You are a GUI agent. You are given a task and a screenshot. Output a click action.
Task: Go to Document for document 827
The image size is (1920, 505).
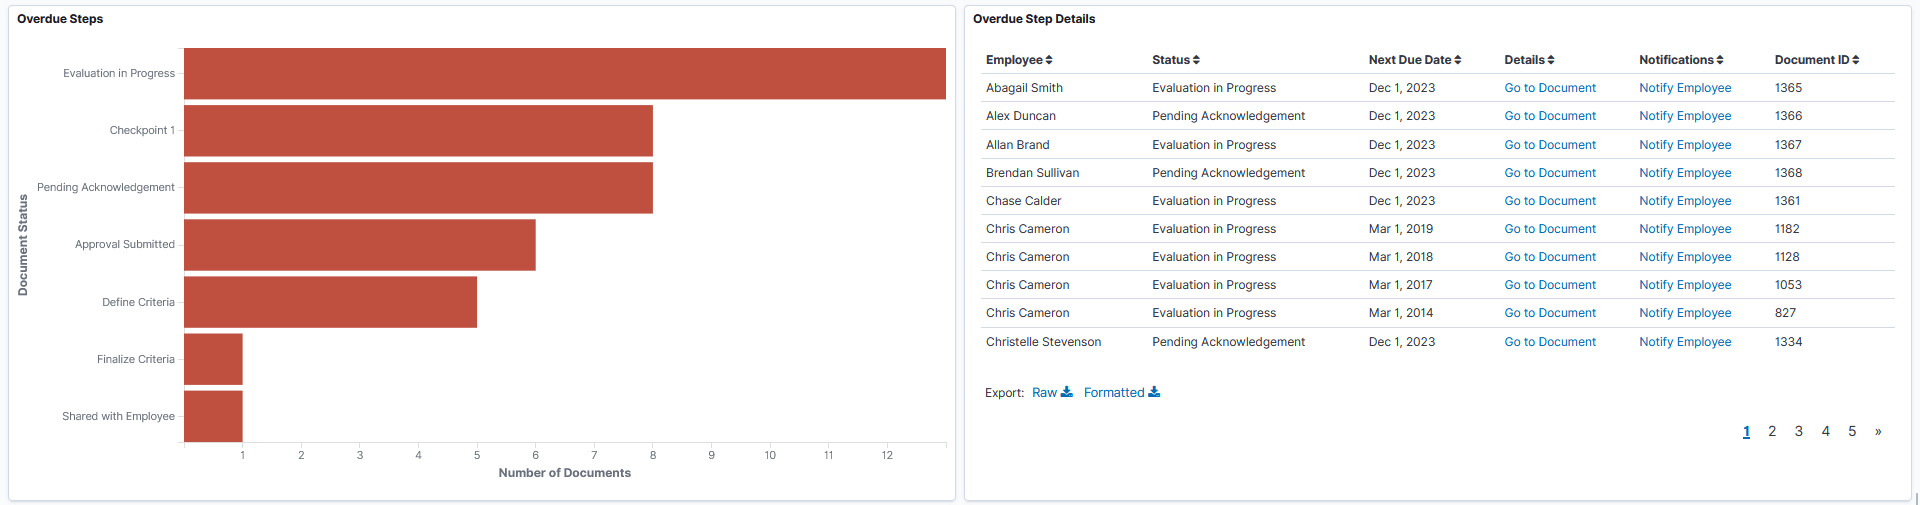click(1550, 313)
